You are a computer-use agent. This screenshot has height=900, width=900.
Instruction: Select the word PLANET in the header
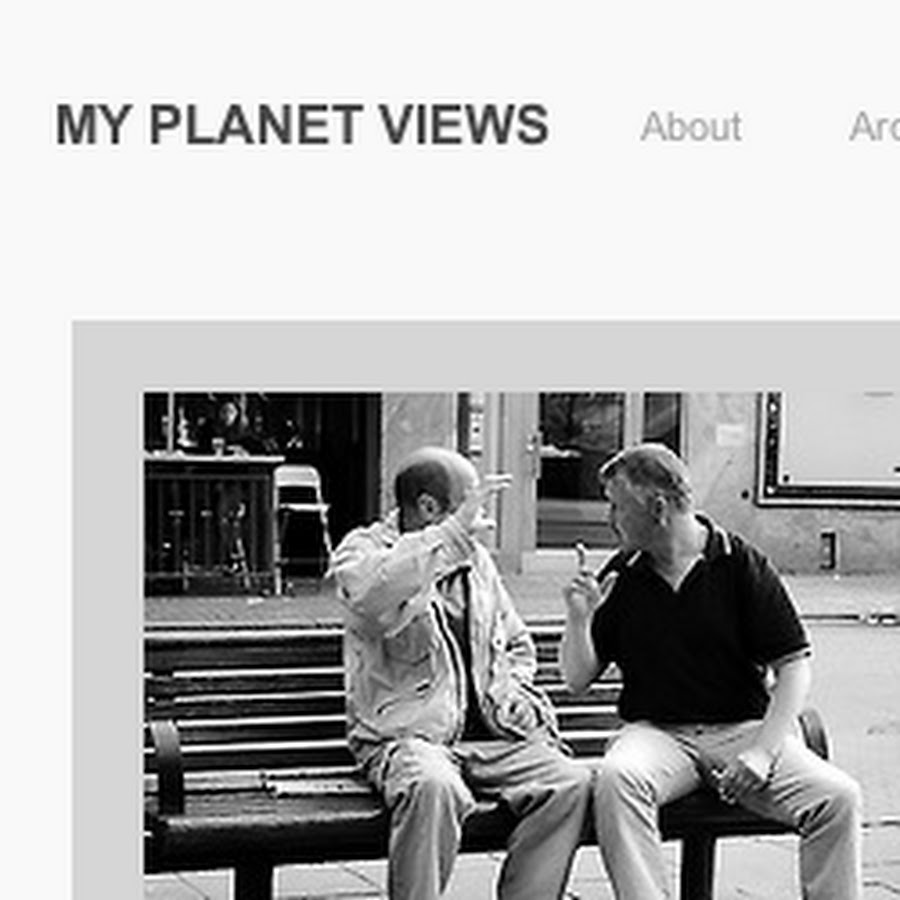(x=255, y=125)
